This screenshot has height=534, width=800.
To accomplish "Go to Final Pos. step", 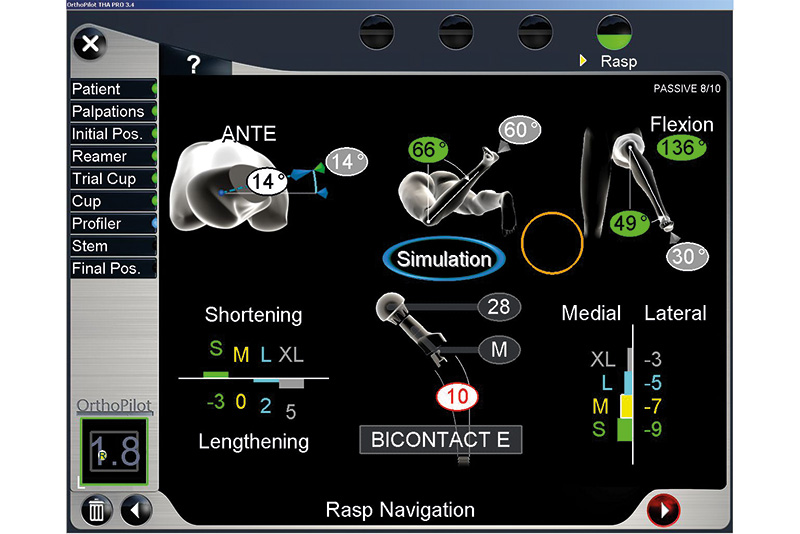I will 113,268.
